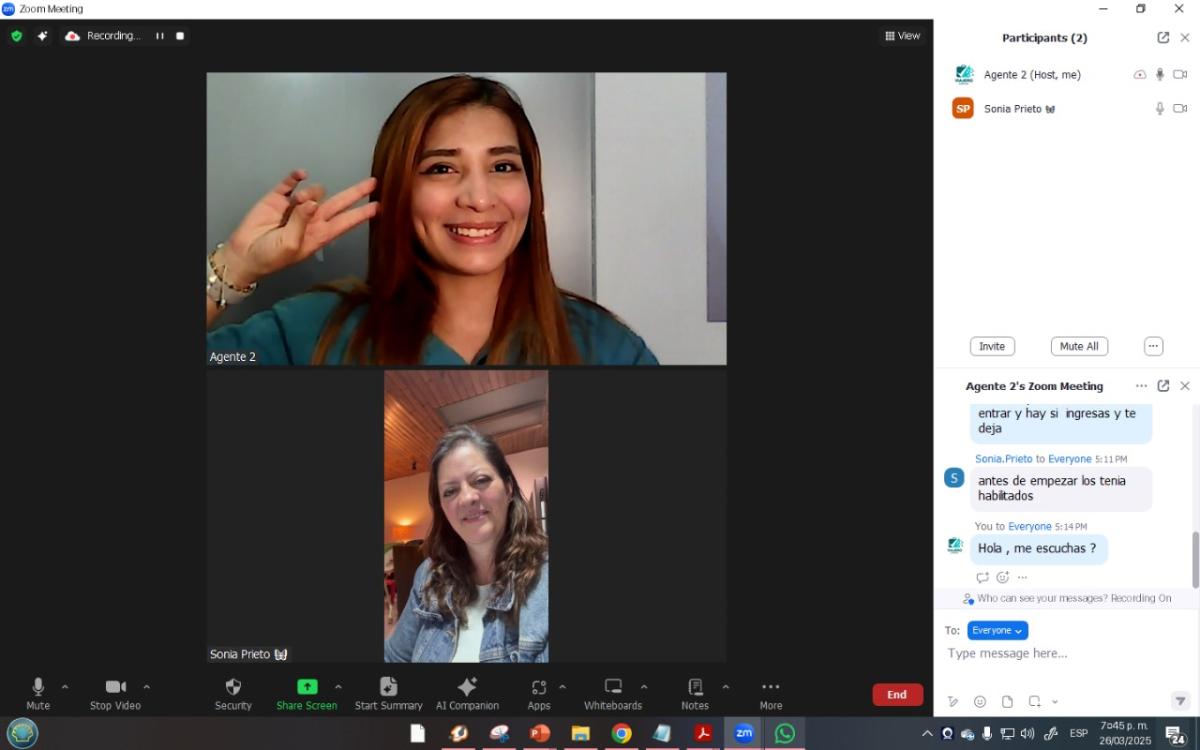Image resolution: width=1200 pixels, height=750 pixels.
Task: Click the Invite button
Action: click(992, 346)
